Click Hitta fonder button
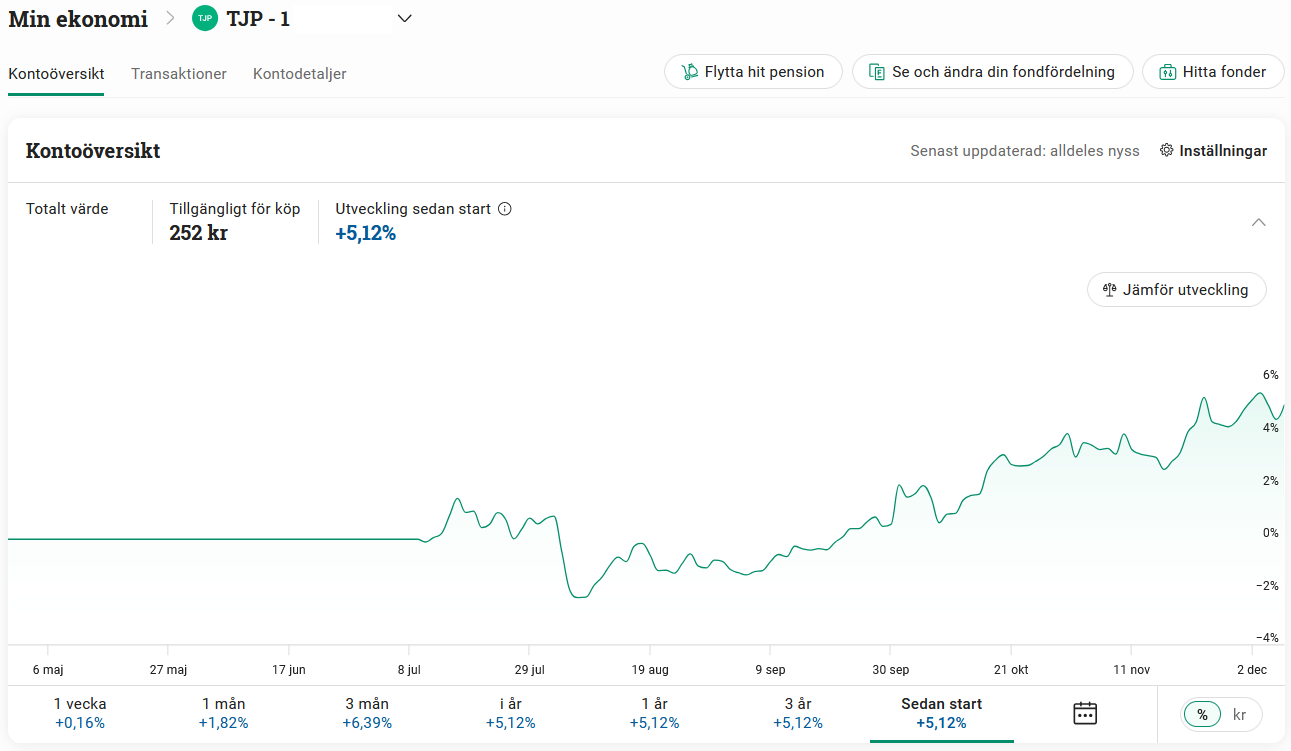This screenshot has width=1291, height=751. 1212,72
